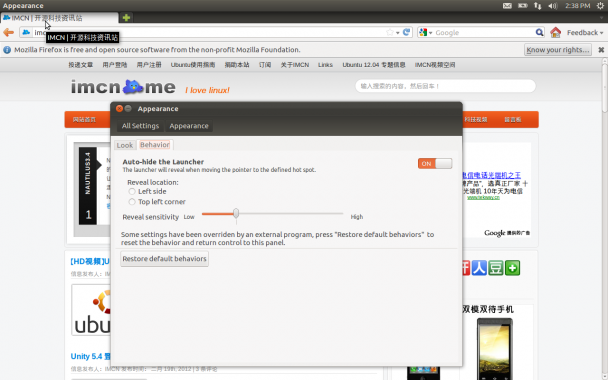Open the network indicator in top panel
Viewport: 608px width, 380px height.
click(x=537, y=5)
